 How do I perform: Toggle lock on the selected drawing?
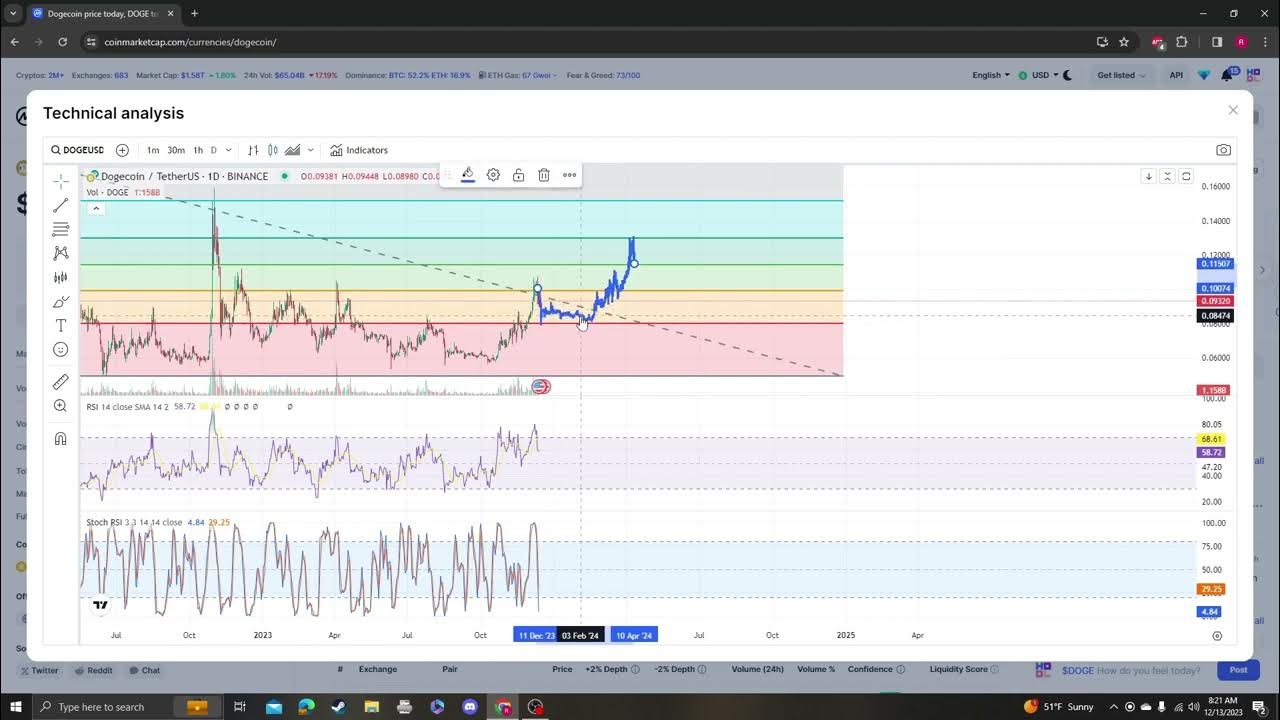pos(518,175)
